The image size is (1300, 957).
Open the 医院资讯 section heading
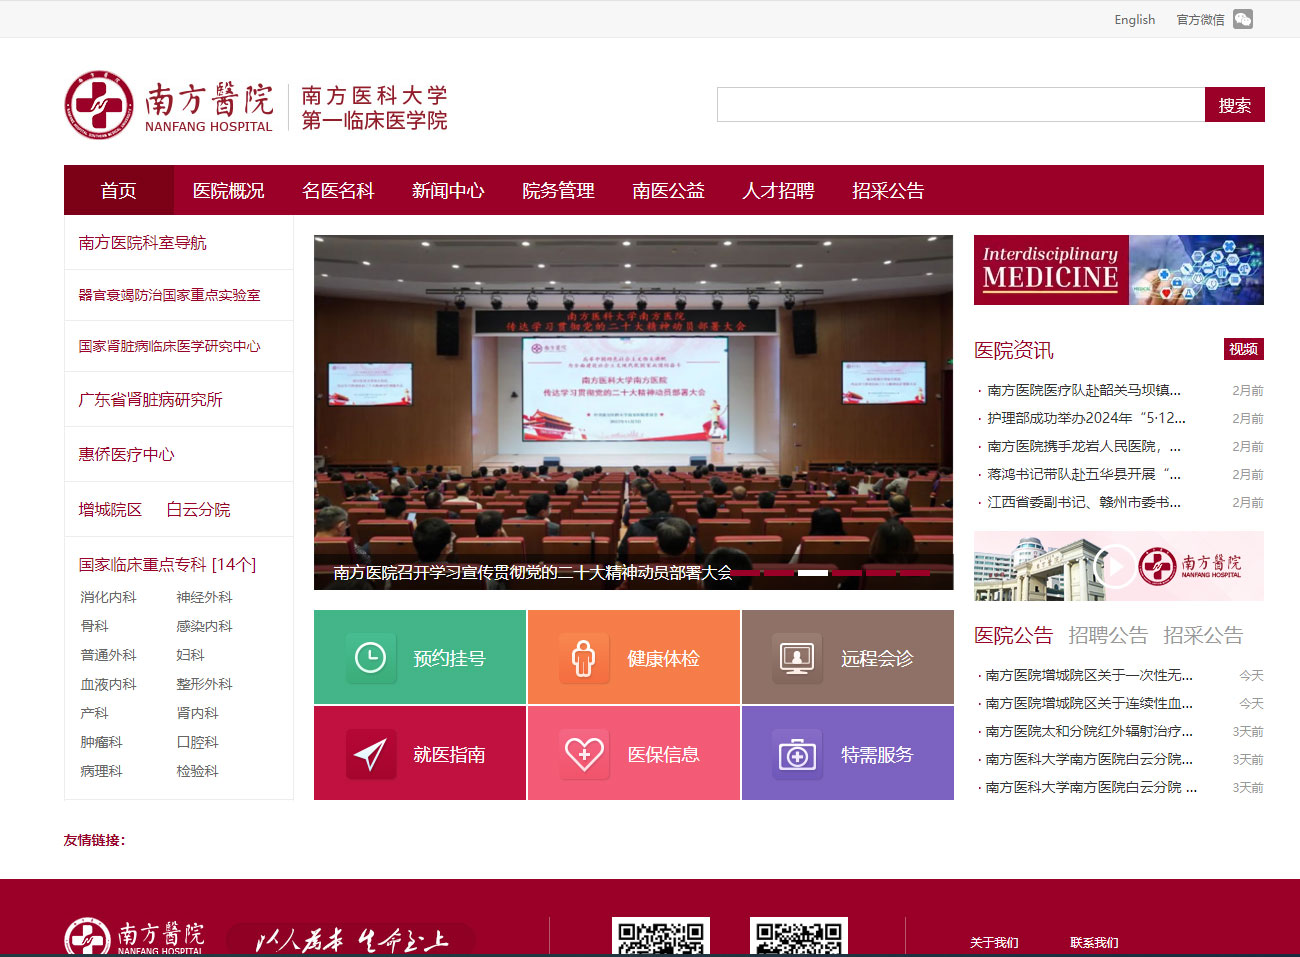coord(1014,350)
